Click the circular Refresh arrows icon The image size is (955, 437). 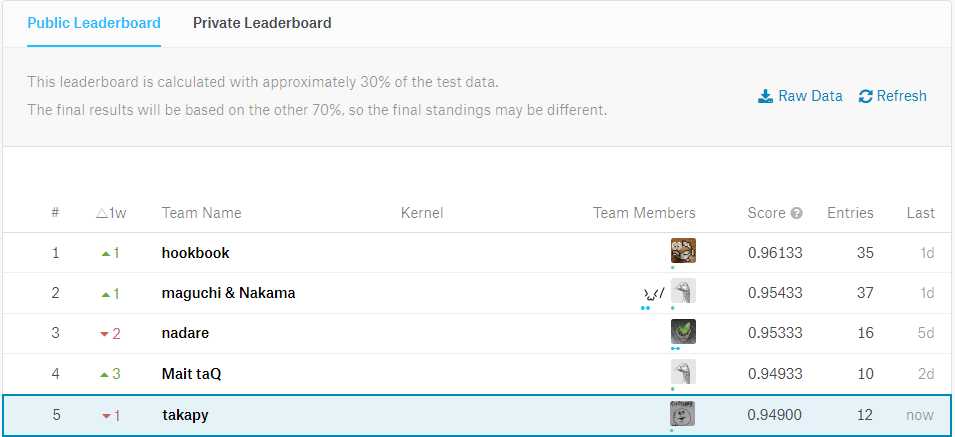[866, 96]
